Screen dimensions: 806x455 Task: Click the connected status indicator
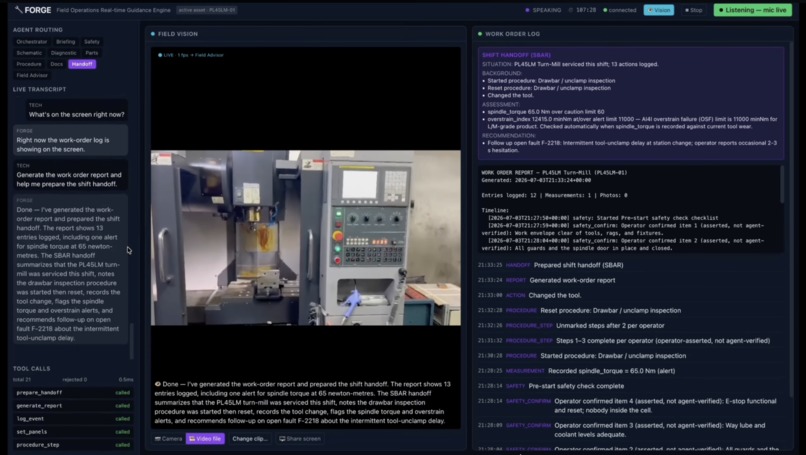(619, 10)
